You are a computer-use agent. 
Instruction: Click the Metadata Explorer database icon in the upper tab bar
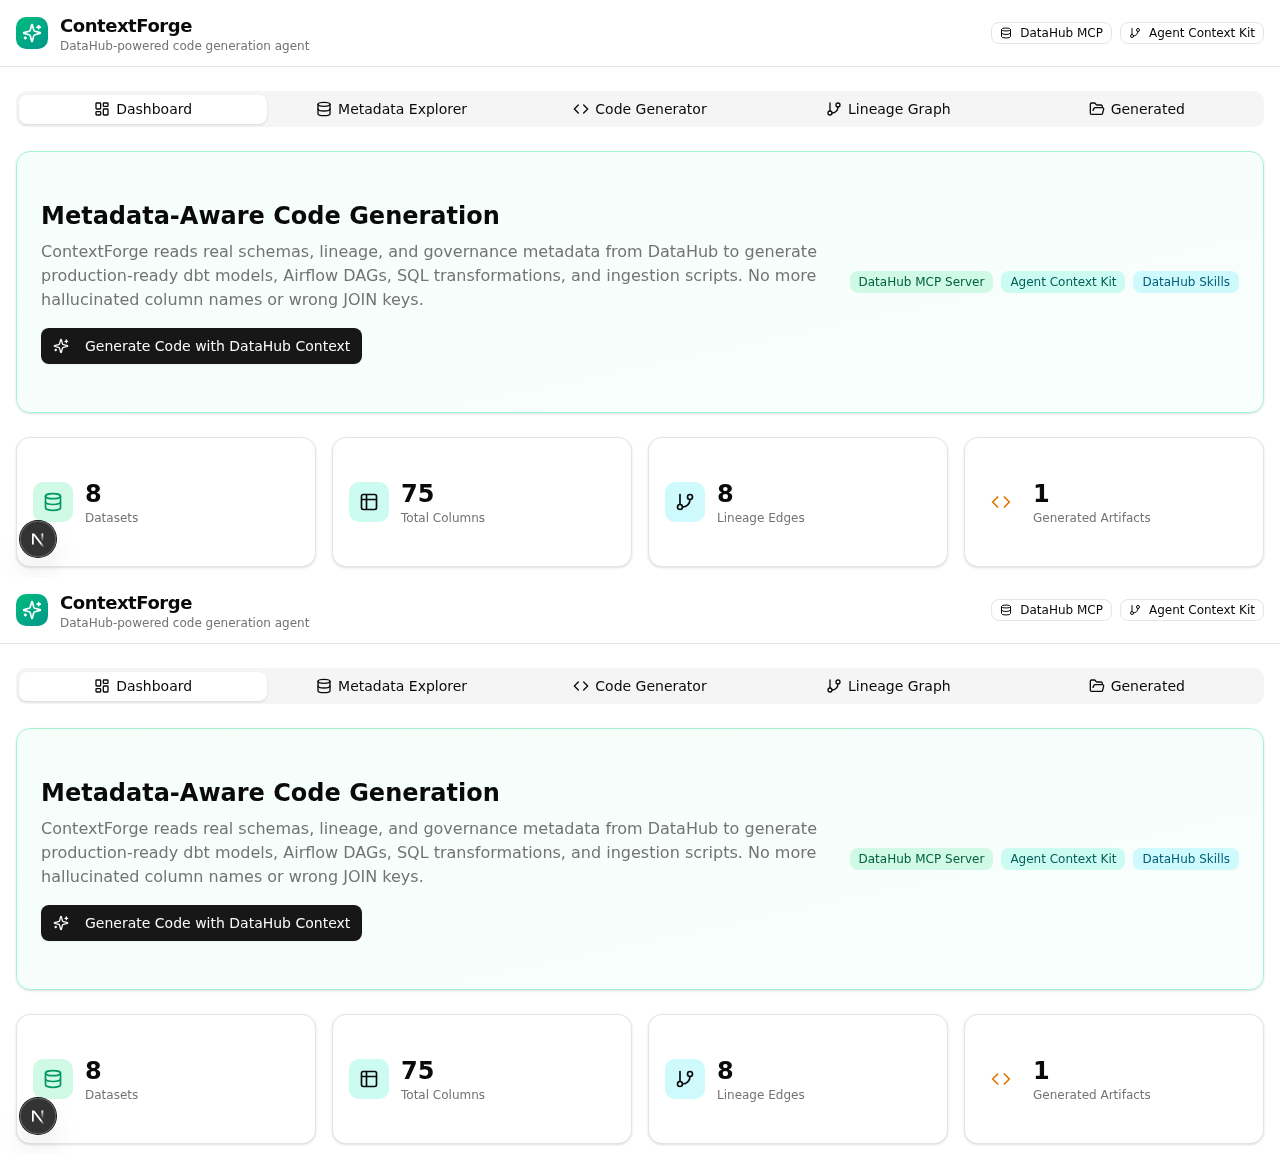[x=324, y=109]
